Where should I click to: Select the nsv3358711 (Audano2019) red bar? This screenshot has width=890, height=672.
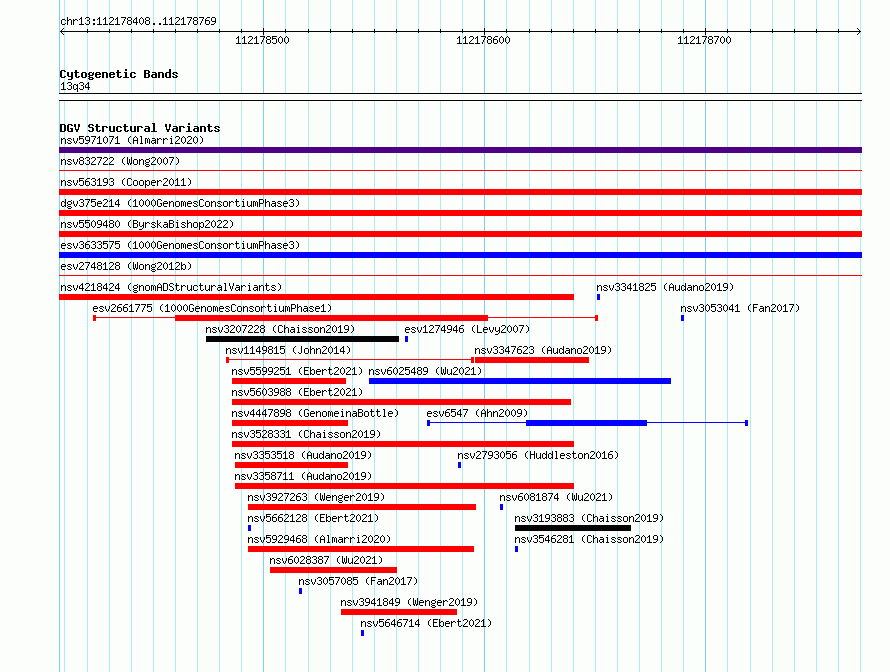405,486
